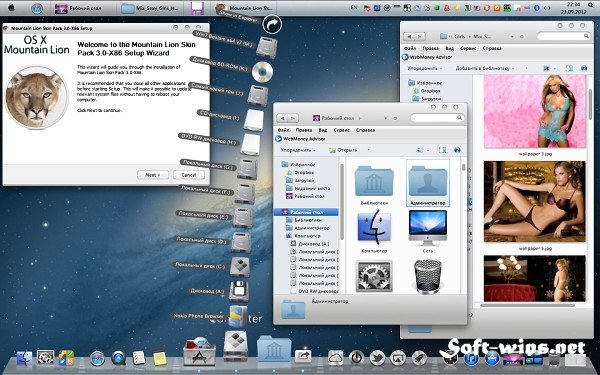Viewport: 600px width, 375px height.
Task: Open Сеть iMac icon in file pane
Action: click(x=428, y=227)
